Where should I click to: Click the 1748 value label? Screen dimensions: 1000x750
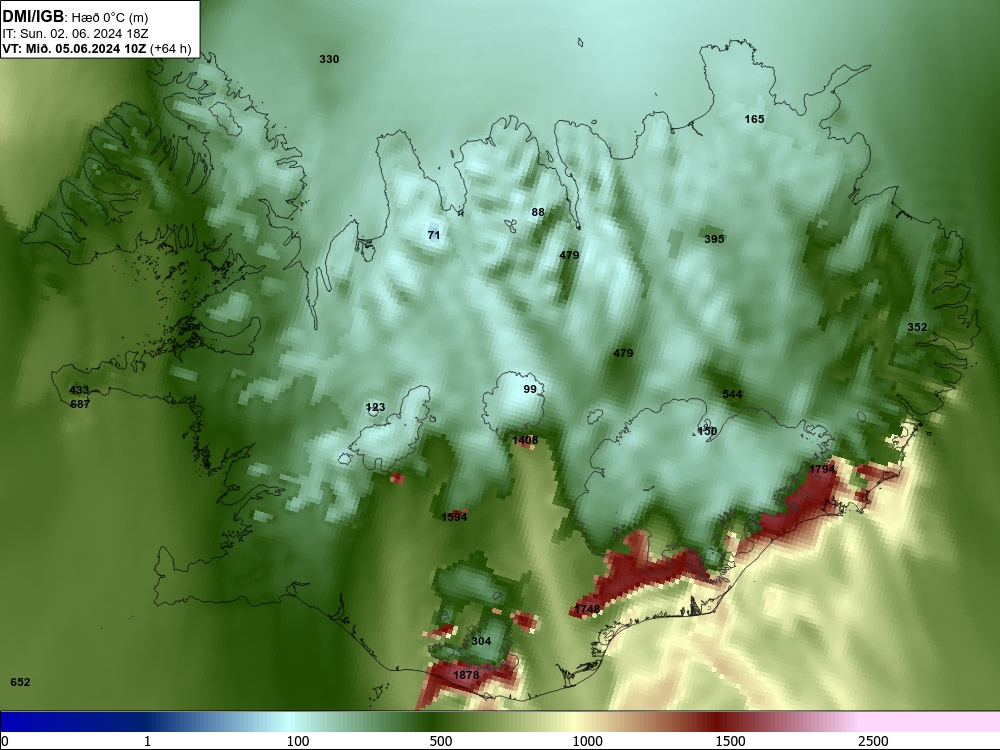pyautogui.click(x=587, y=609)
